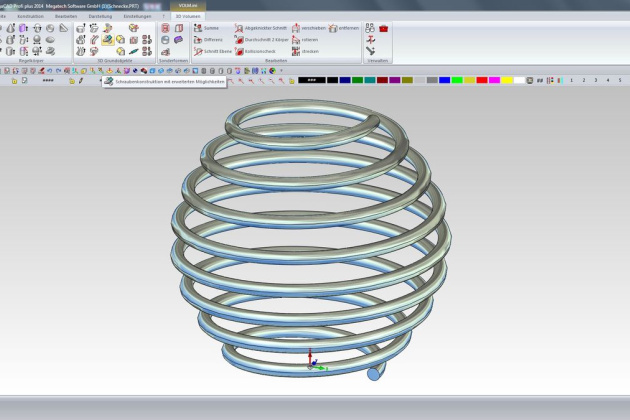Screen dimensions: 630x420
Task: Choose the yellow color swatch
Action: tap(507, 80)
